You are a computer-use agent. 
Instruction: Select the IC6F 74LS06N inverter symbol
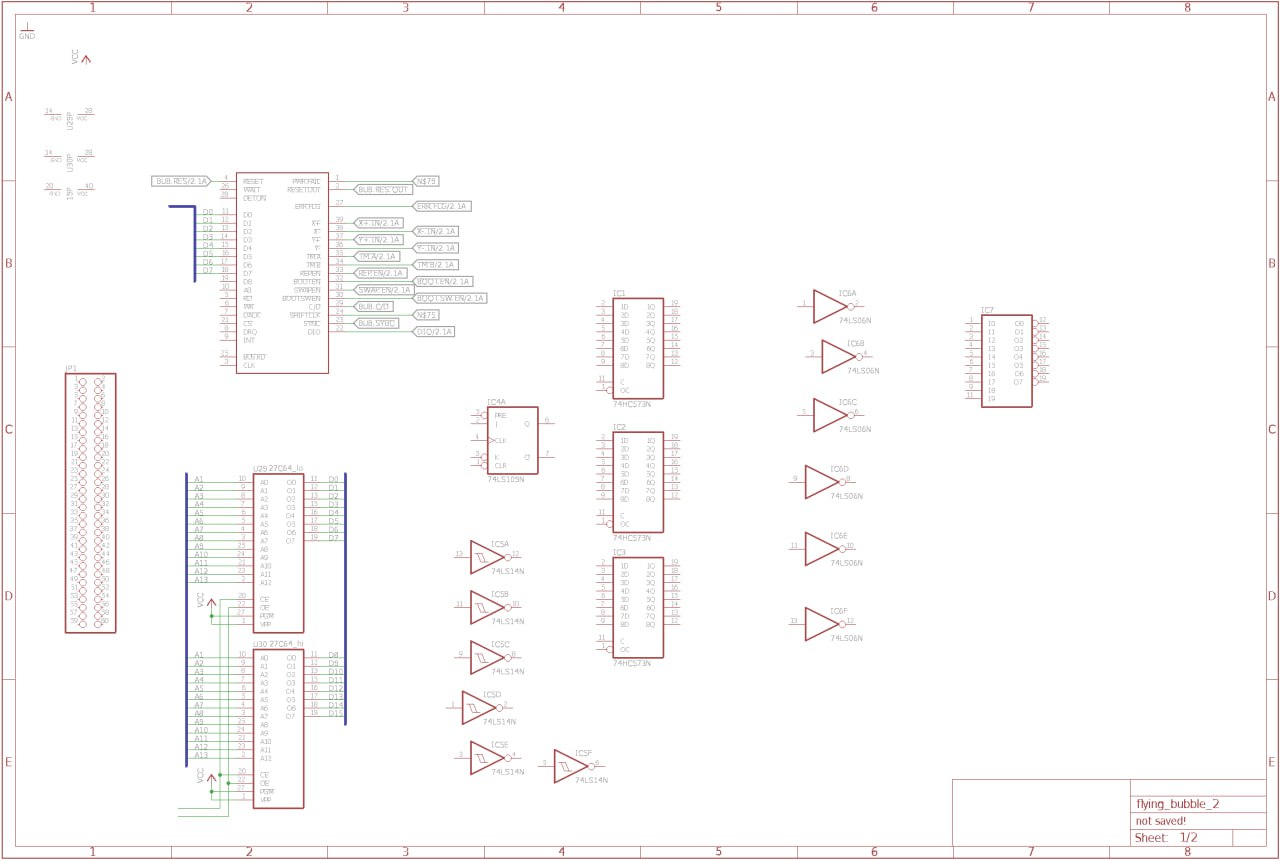coord(822,624)
